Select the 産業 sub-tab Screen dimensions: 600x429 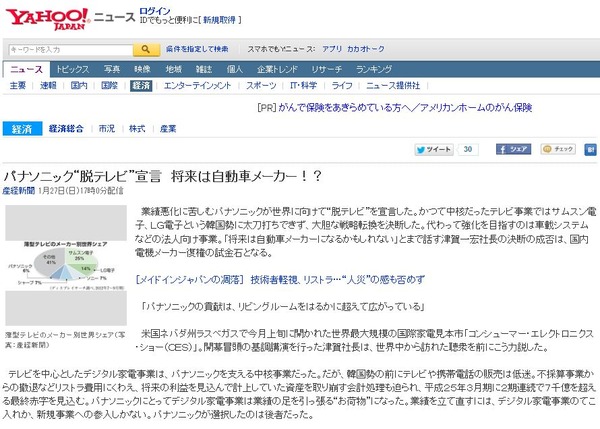coord(168,129)
